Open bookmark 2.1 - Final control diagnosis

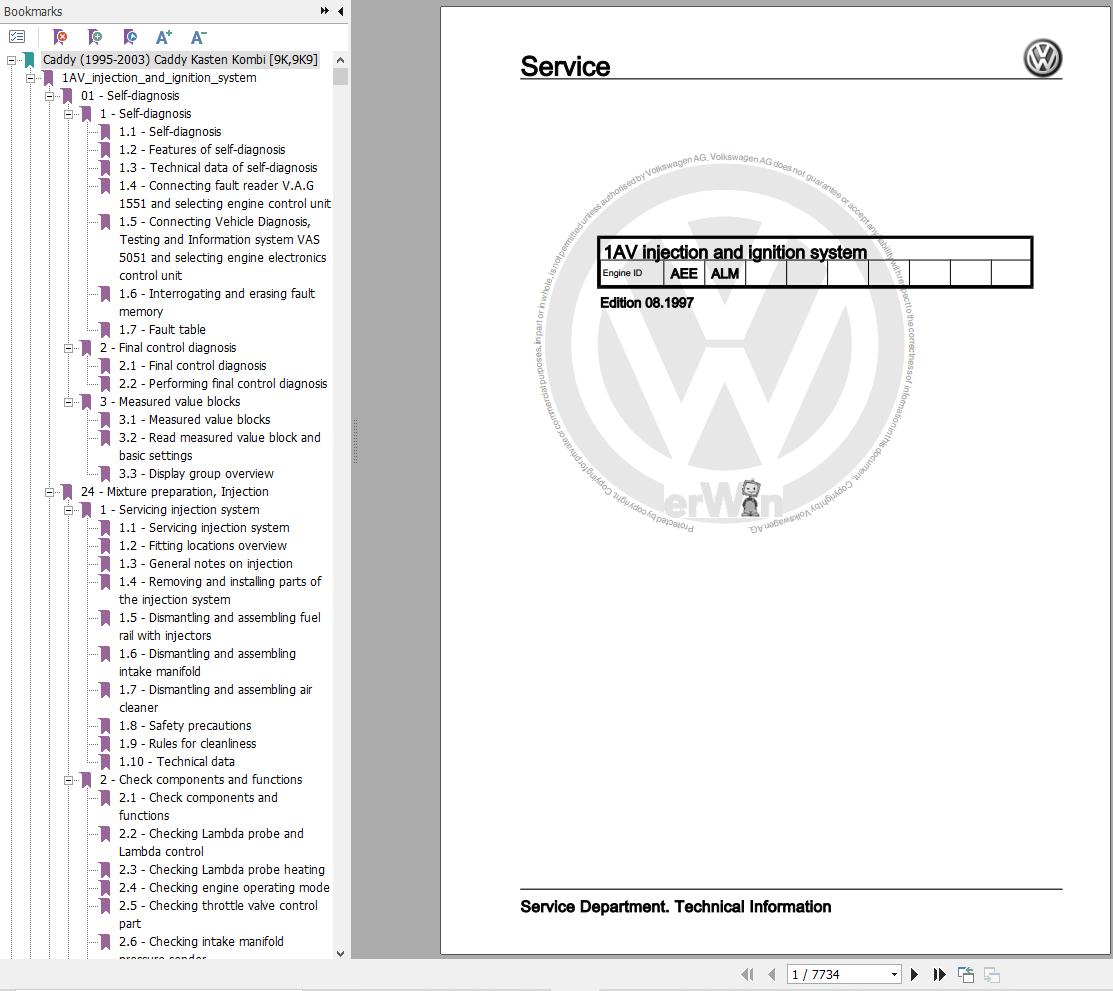[192, 366]
